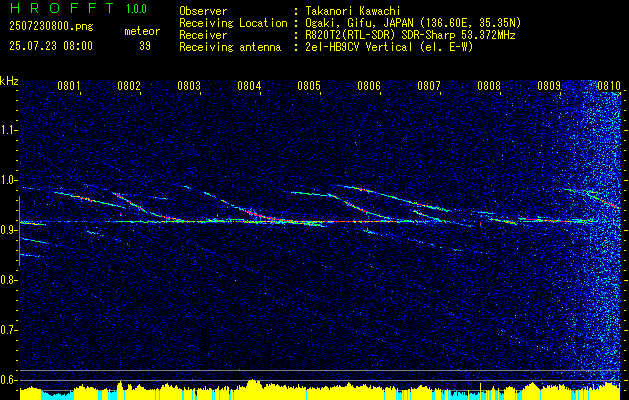Click the 1.1 kHz axis label
This screenshot has width=629, height=400.
pos(8,130)
